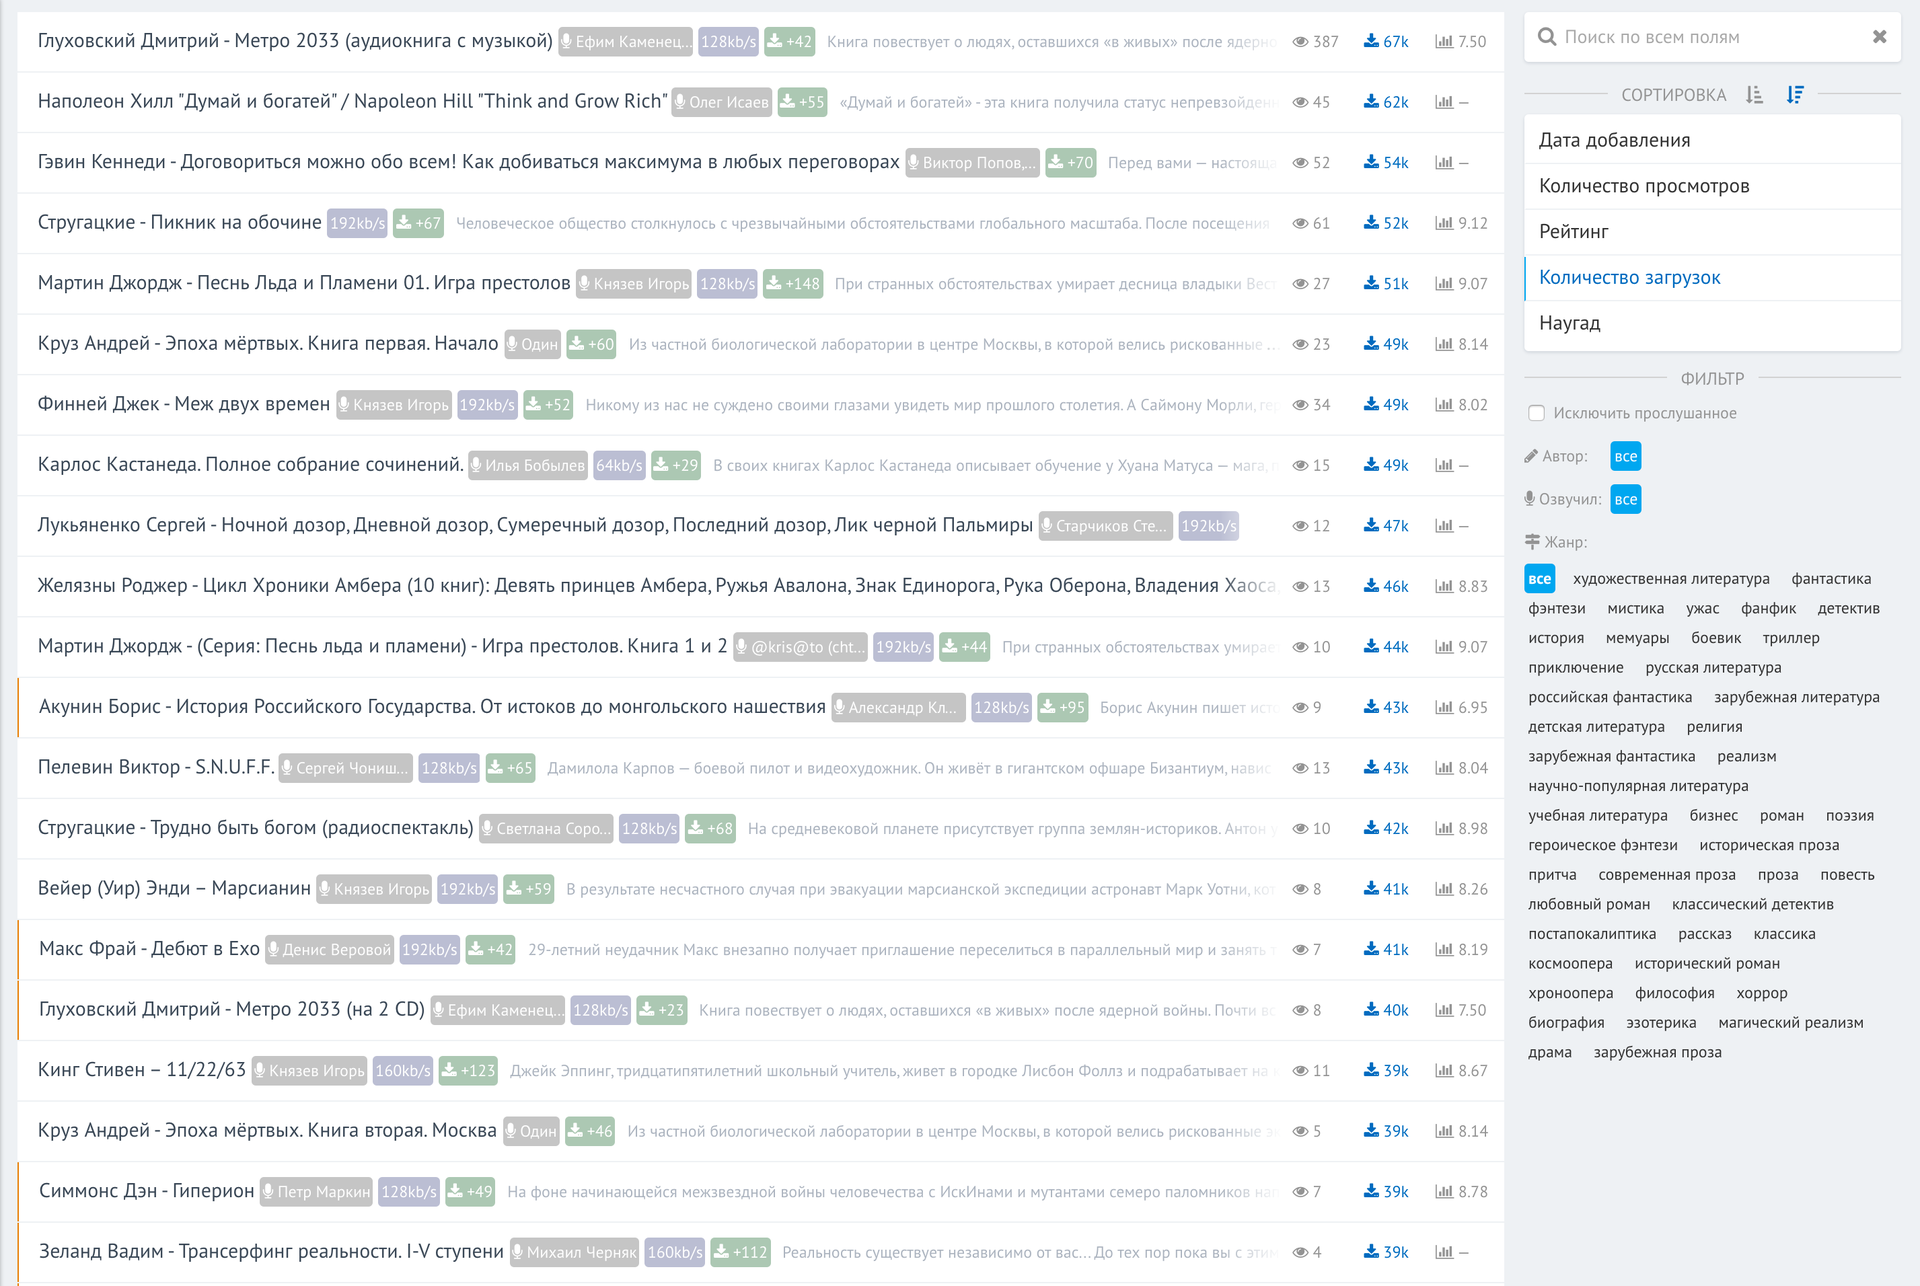This screenshot has height=1286, width=1920.
Task: Sort by Дата добавления
Action: [x=1614, y=140]
